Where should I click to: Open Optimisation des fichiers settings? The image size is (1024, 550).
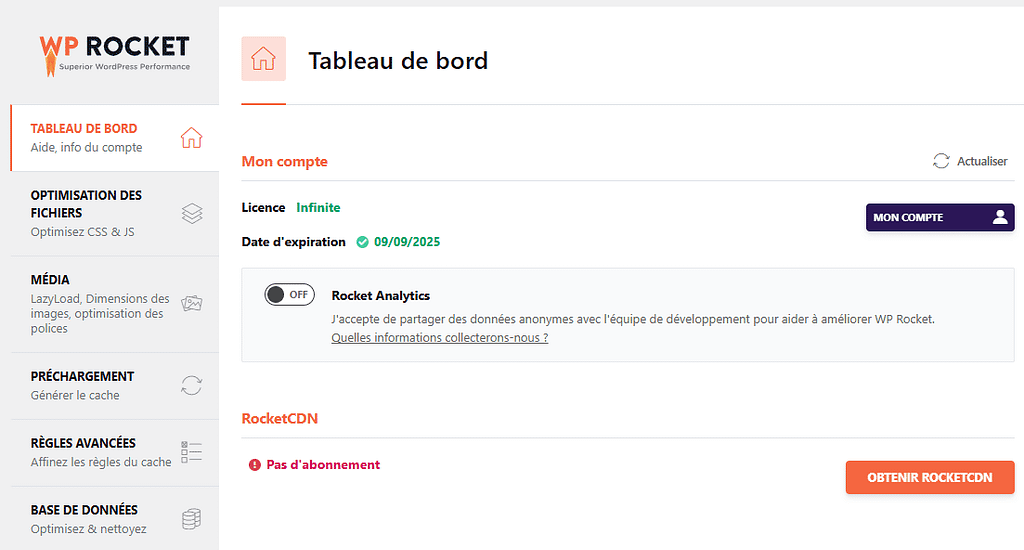click(87, 212)
